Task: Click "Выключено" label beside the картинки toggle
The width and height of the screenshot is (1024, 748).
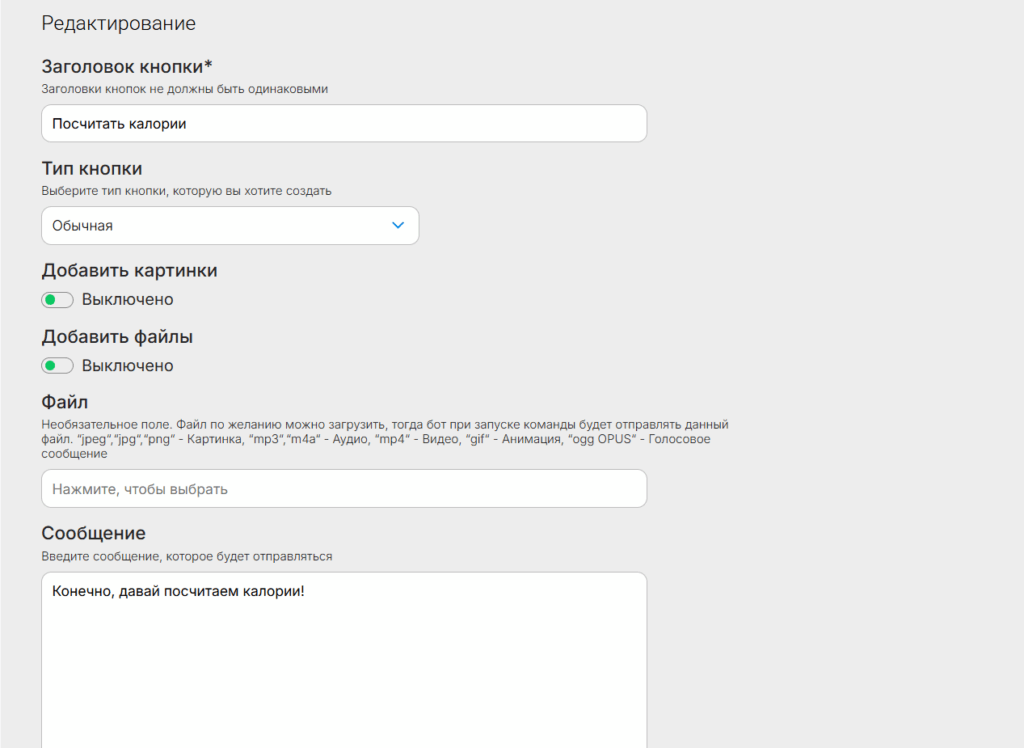Action: (x=127, y=300)
